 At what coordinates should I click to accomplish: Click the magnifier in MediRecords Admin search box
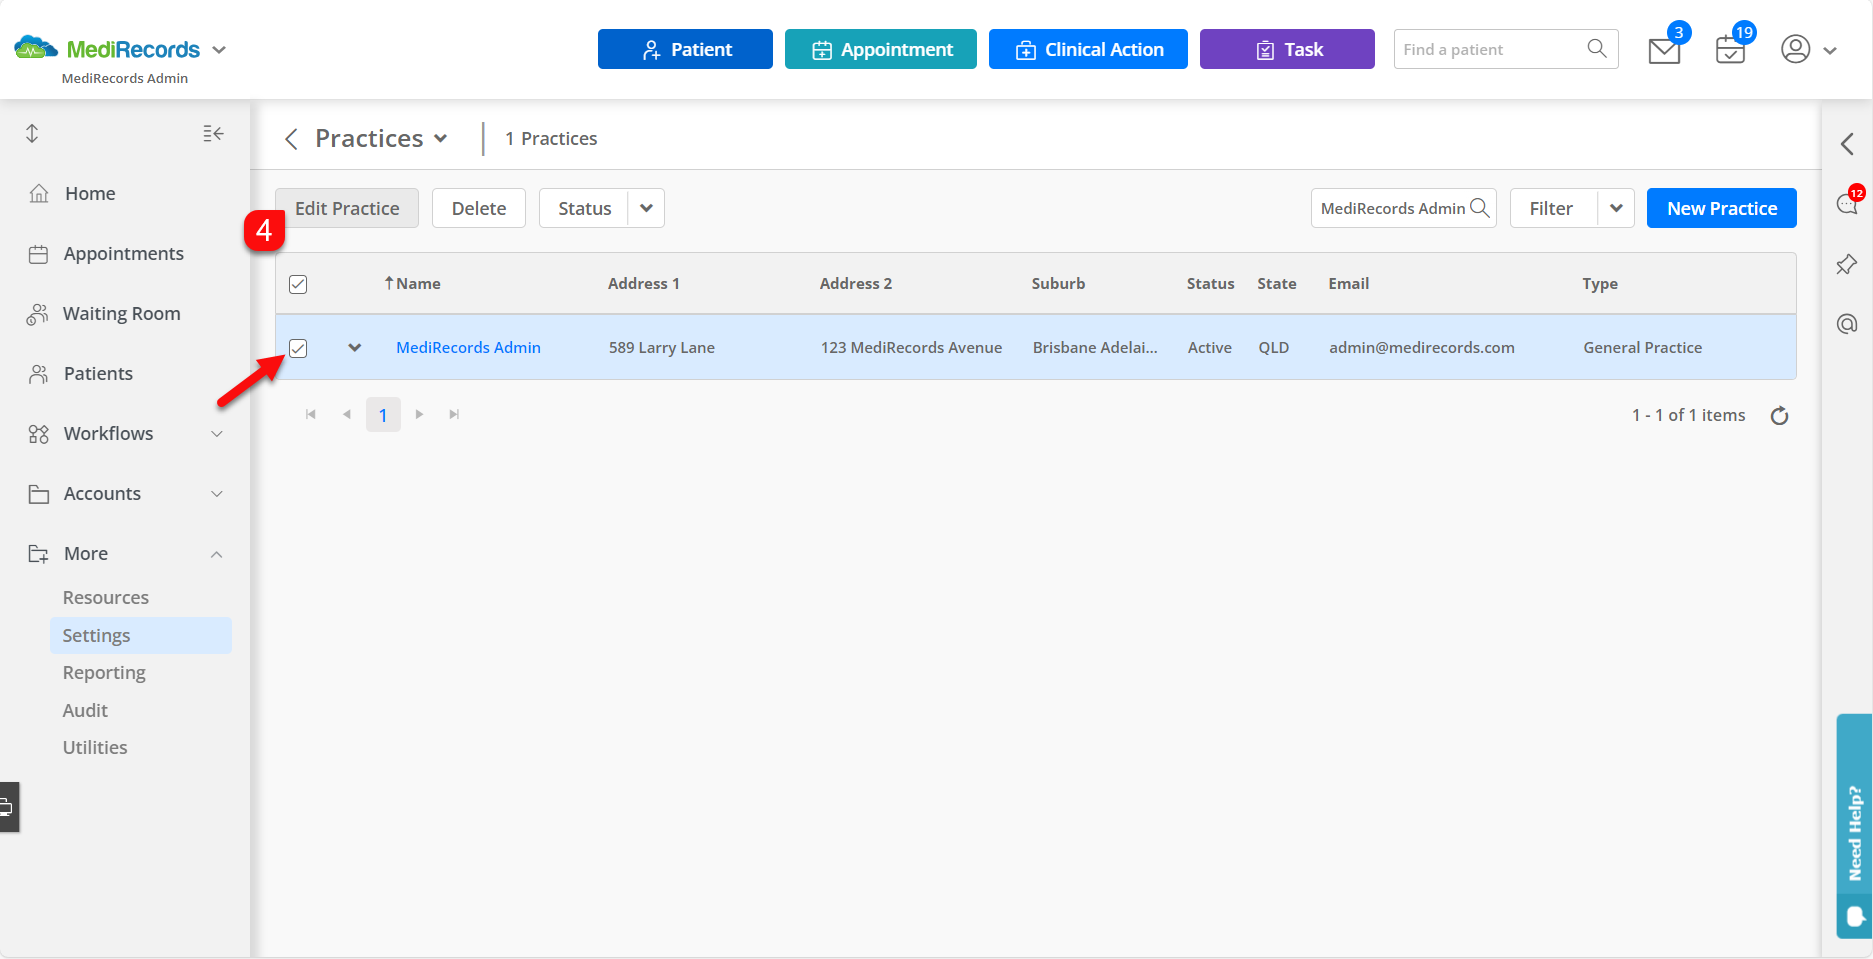1480,208
